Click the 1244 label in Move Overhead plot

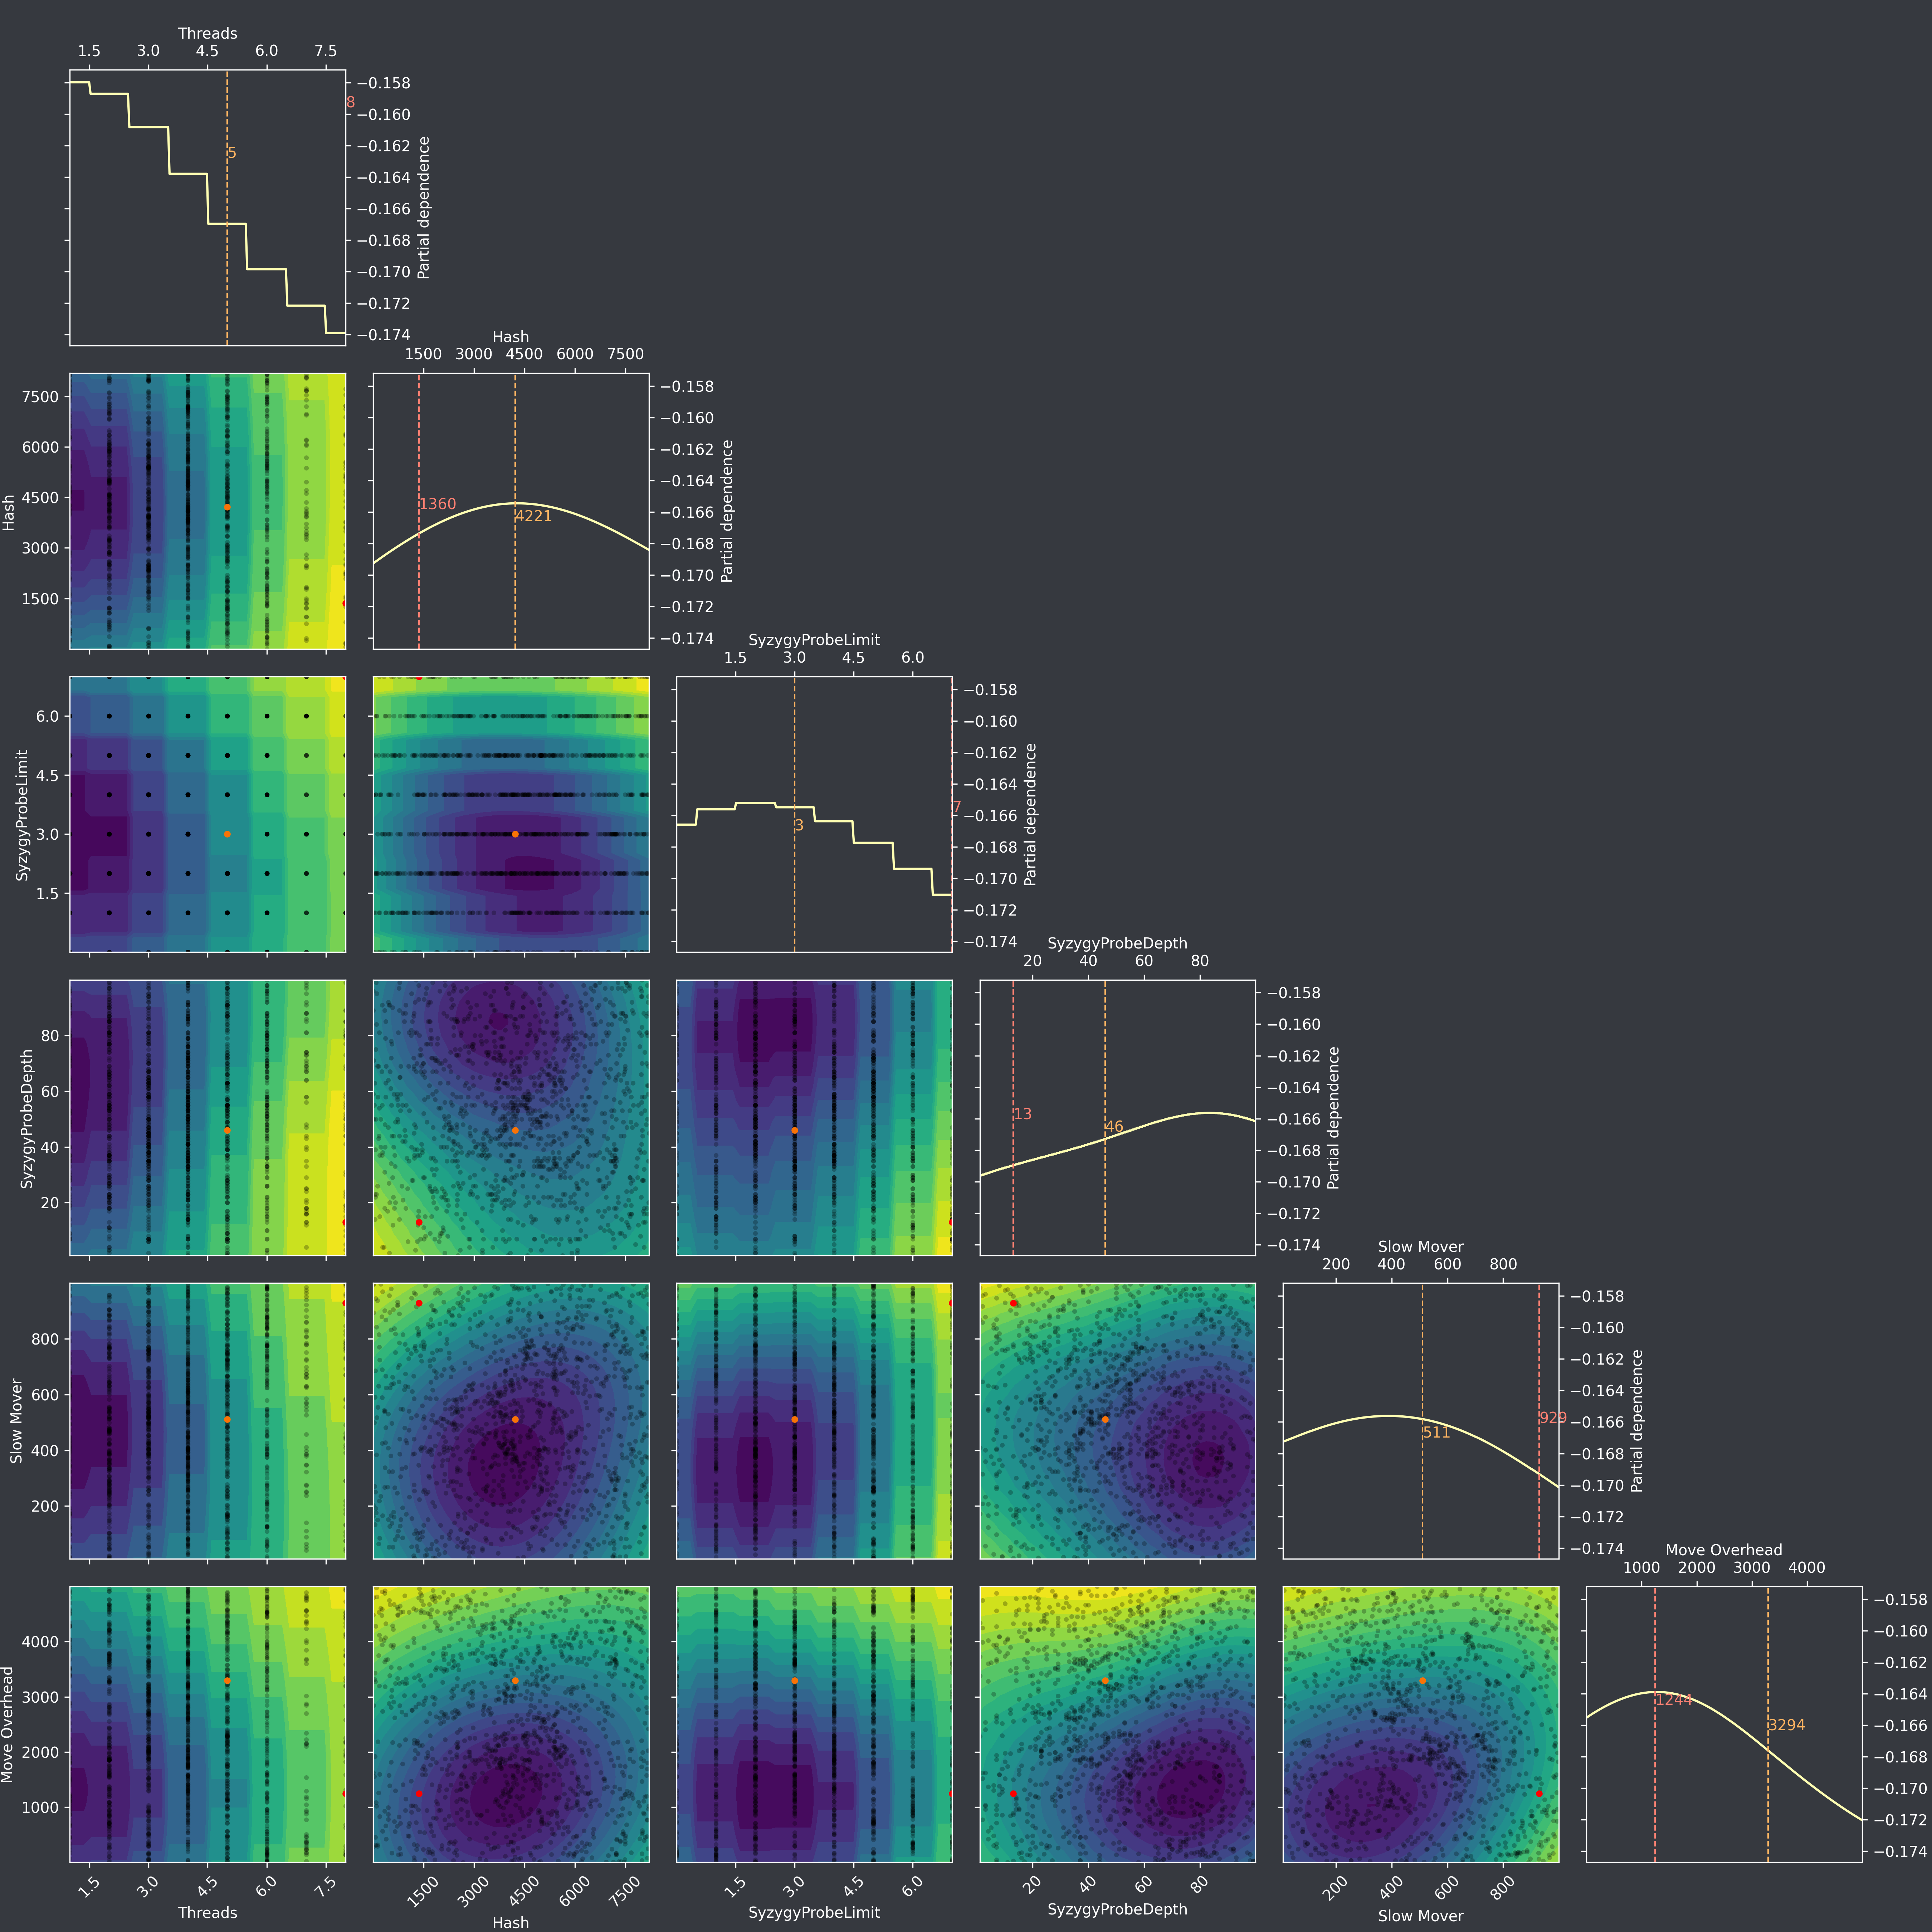click(1674, 1700)
